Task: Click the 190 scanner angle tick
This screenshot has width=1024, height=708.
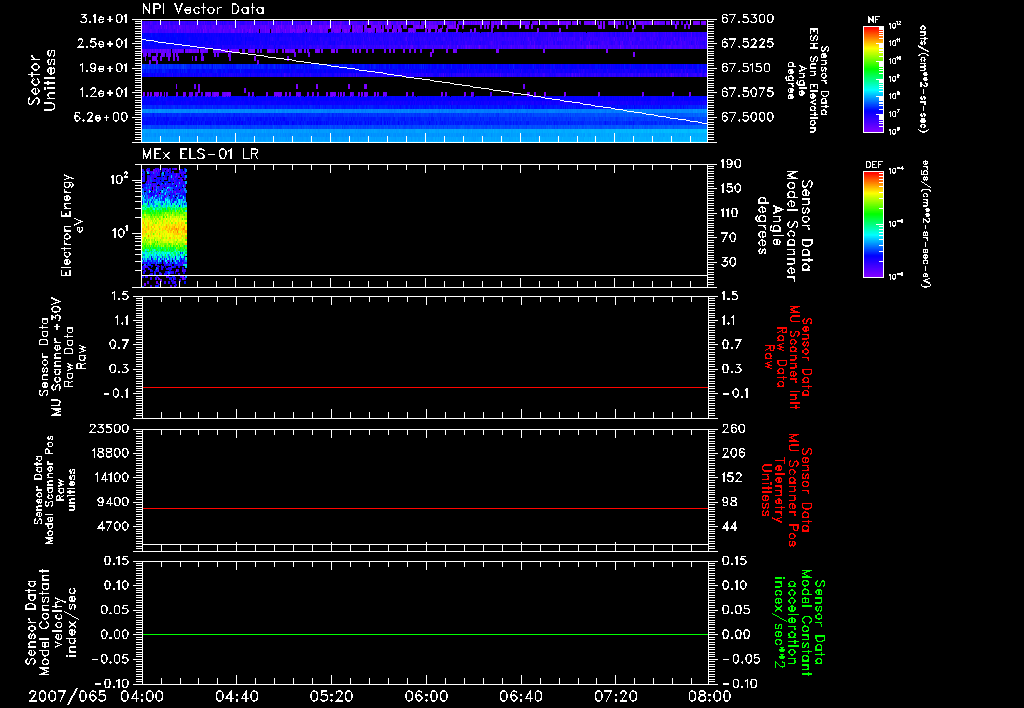Action: coord(731,164)
